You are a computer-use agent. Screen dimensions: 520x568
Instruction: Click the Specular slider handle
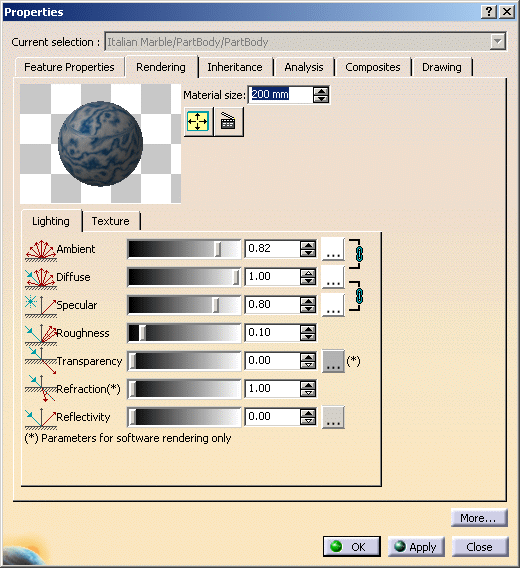216,305
